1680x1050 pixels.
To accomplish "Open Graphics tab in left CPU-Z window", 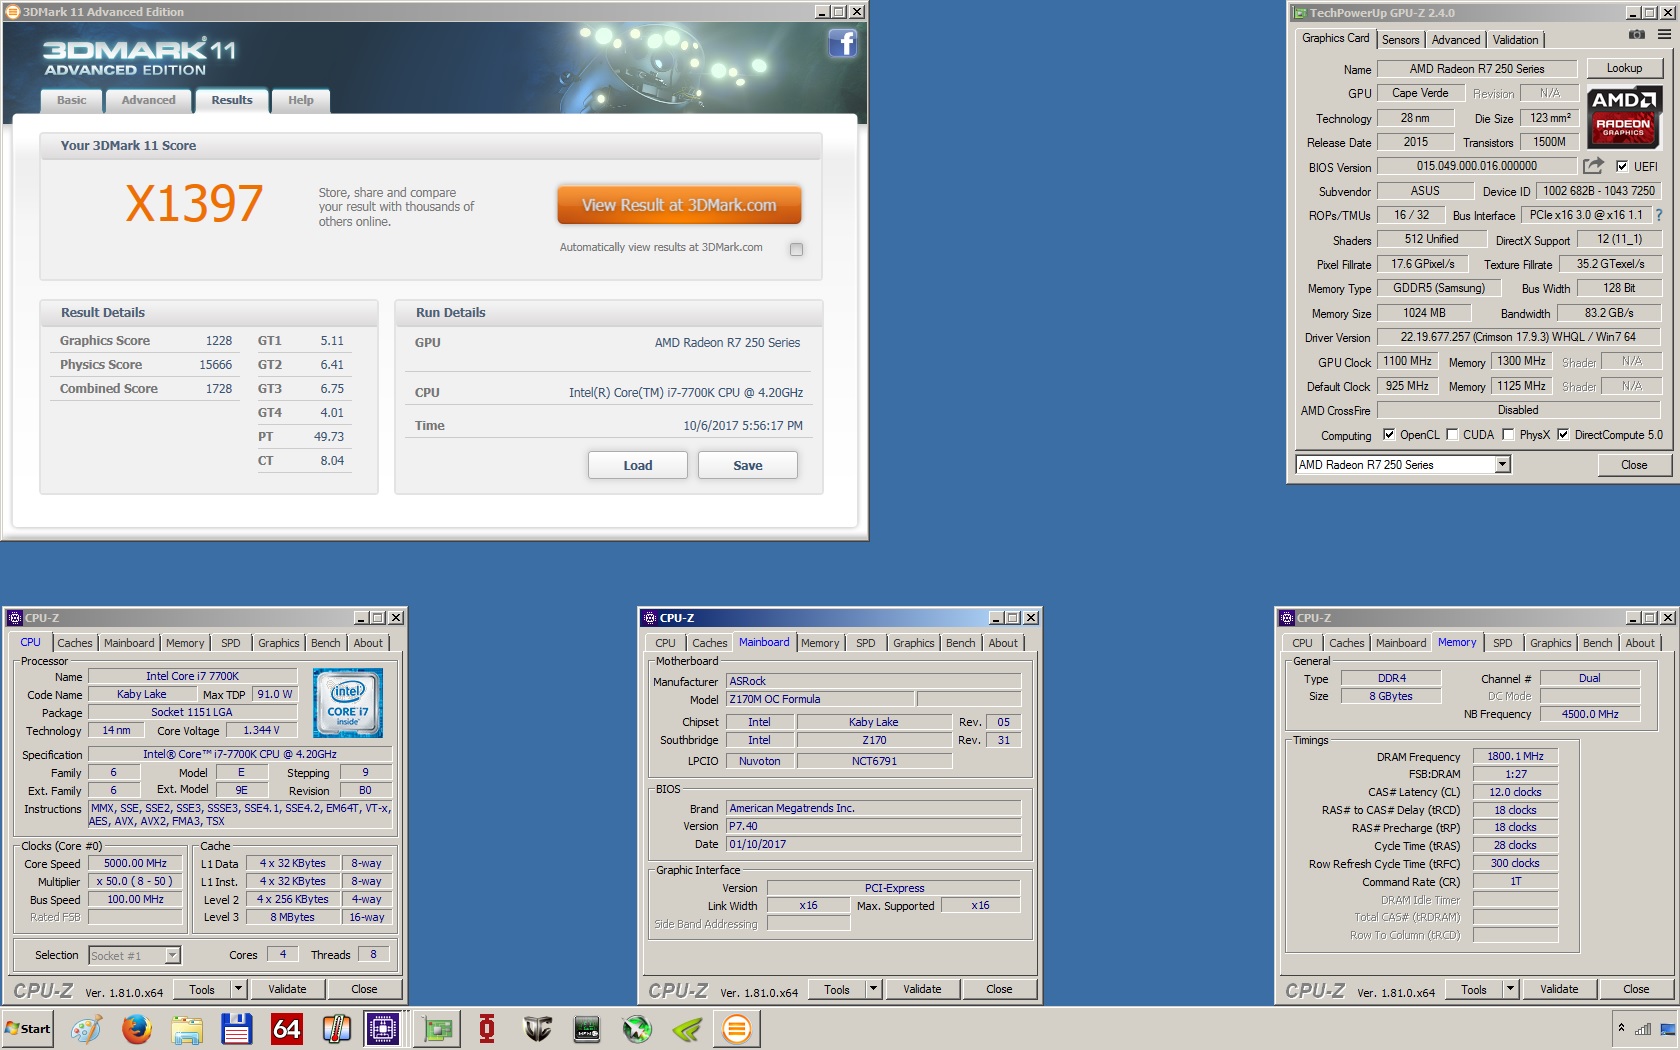I will (x=278, y=643).
